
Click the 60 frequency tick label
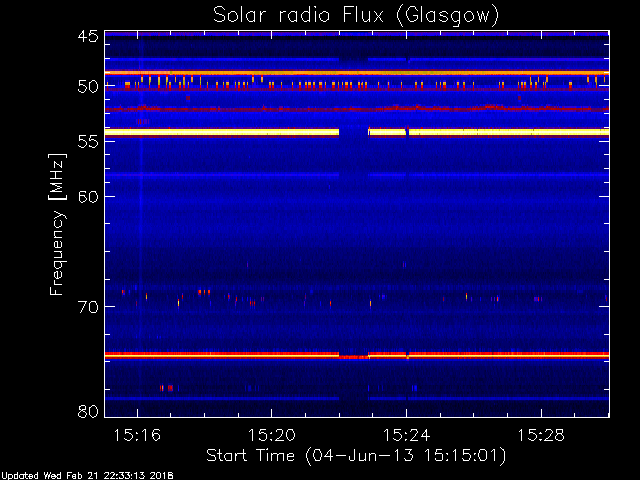pos(88,196)
